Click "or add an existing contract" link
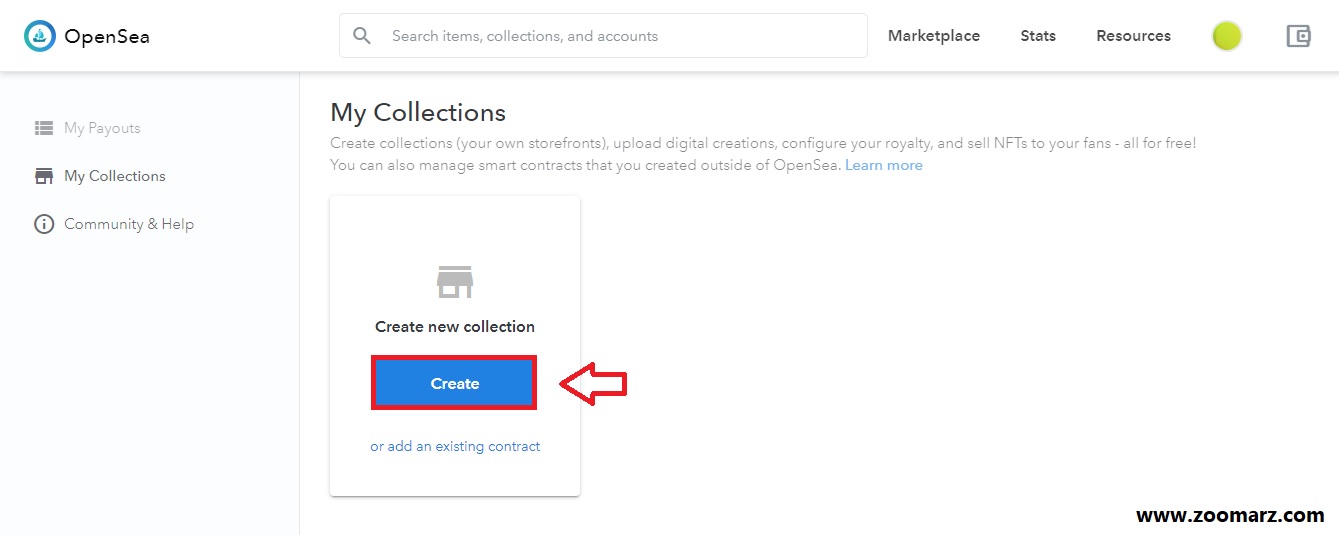 tap(455, 446)
